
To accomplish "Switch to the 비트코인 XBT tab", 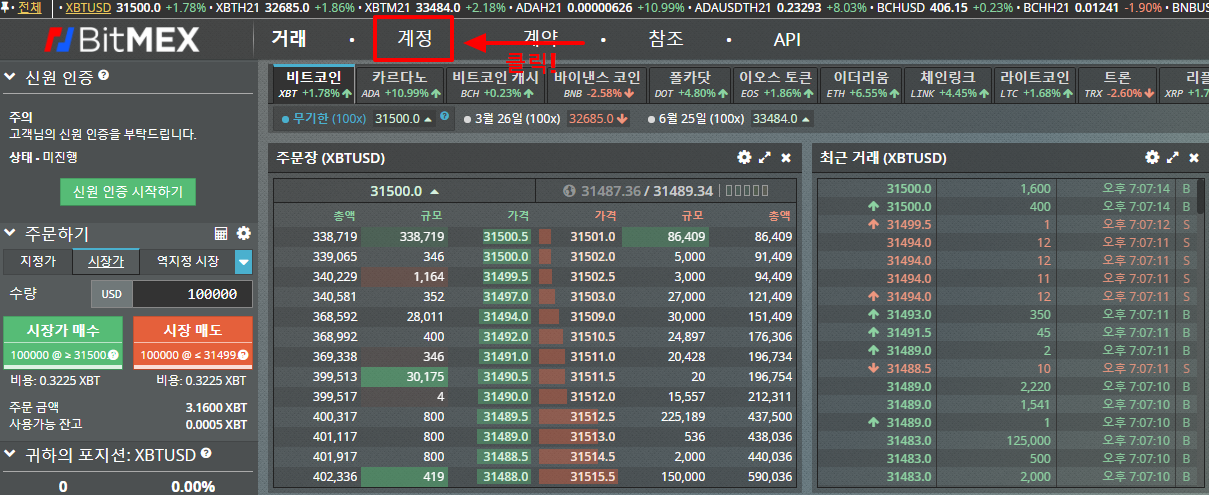I will pyautogui.click(x=315, y=84).
